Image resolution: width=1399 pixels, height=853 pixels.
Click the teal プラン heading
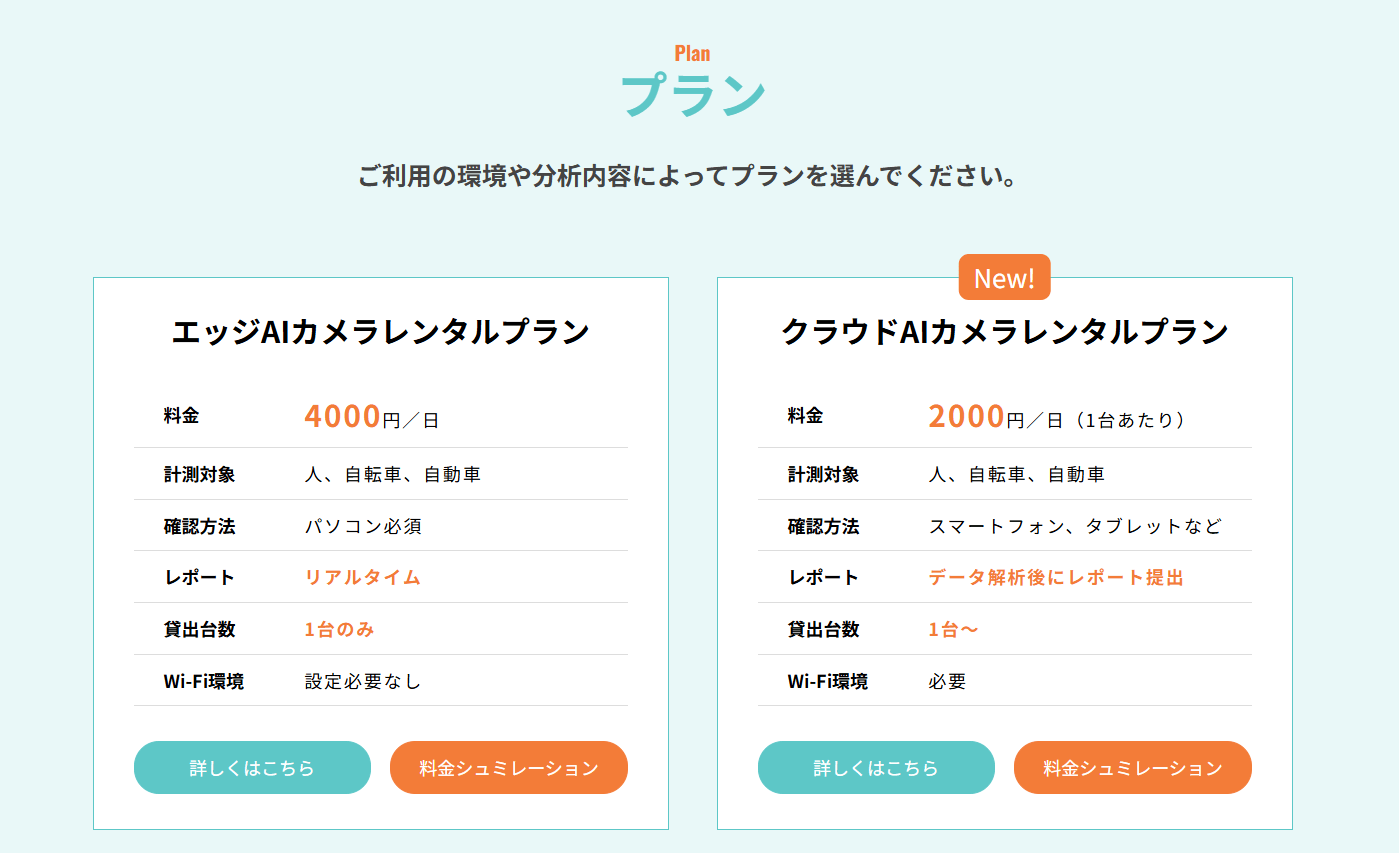(692, 96)
